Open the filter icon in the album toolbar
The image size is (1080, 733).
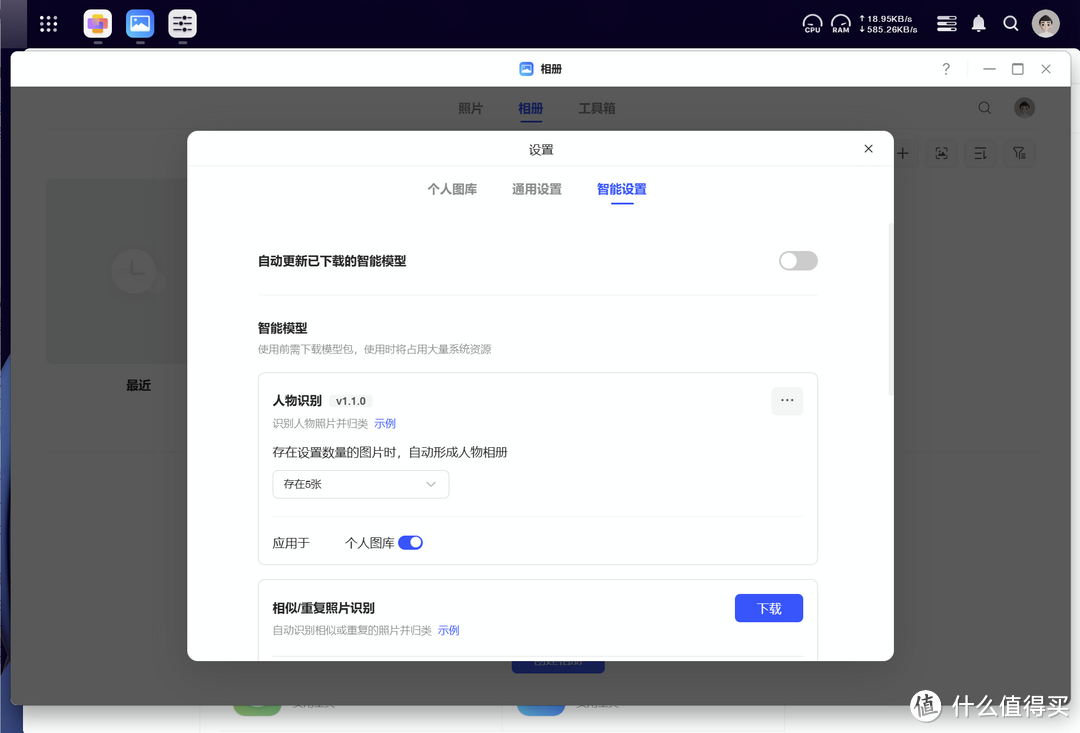(1018, 152)
